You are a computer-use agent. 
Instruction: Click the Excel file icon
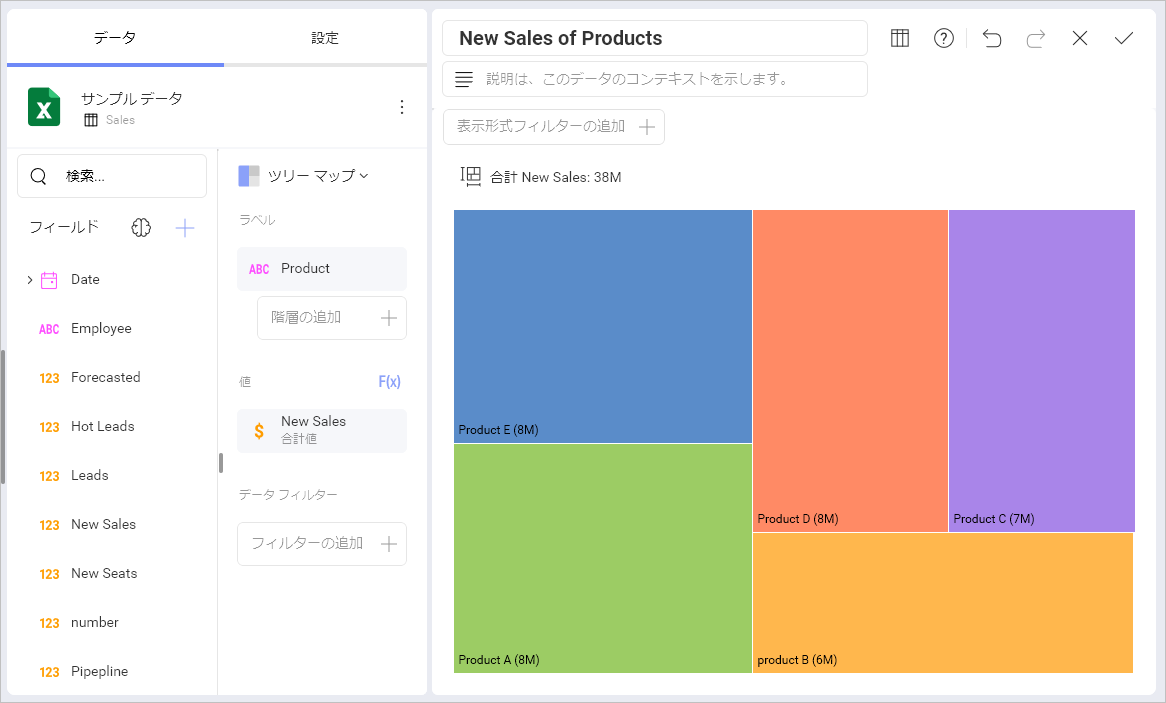(x=44, y=107)
